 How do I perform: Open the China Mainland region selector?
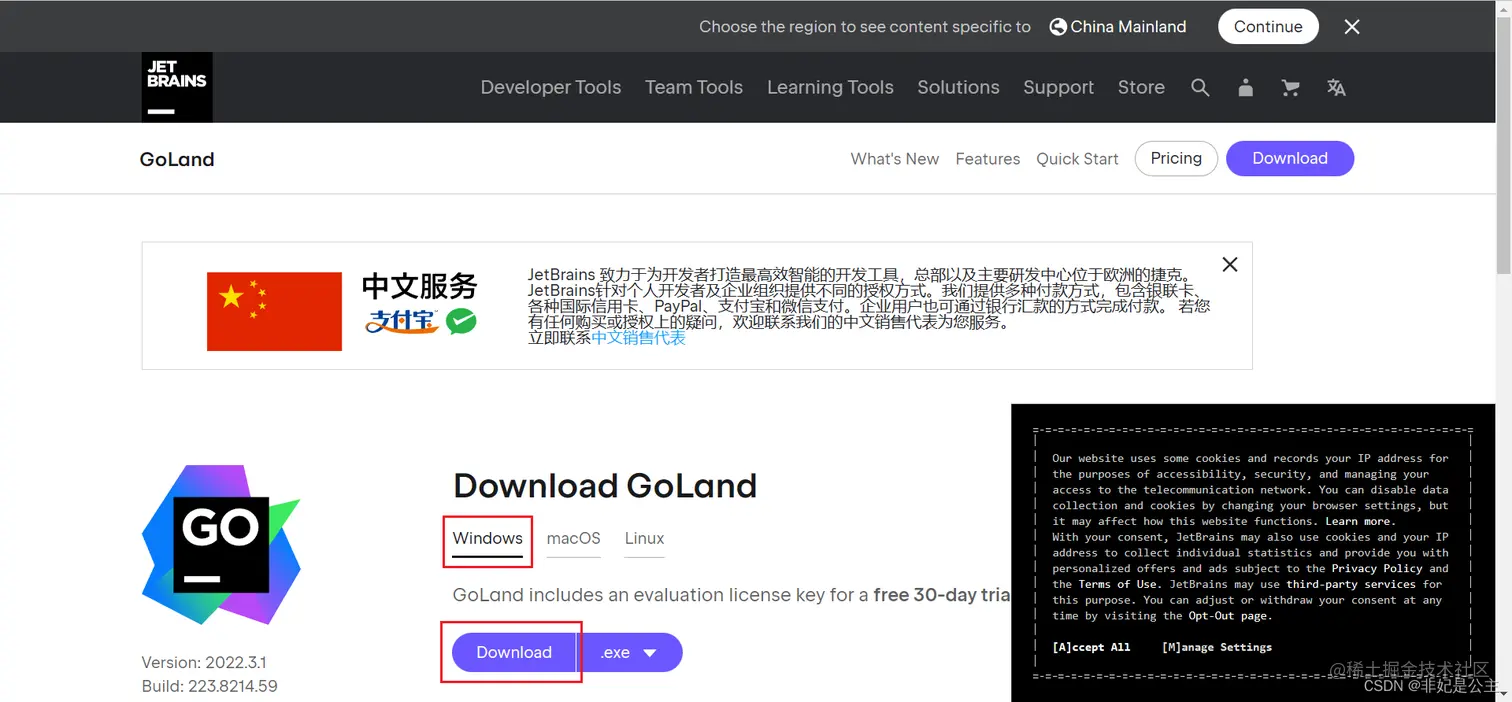click(1129, 26)
